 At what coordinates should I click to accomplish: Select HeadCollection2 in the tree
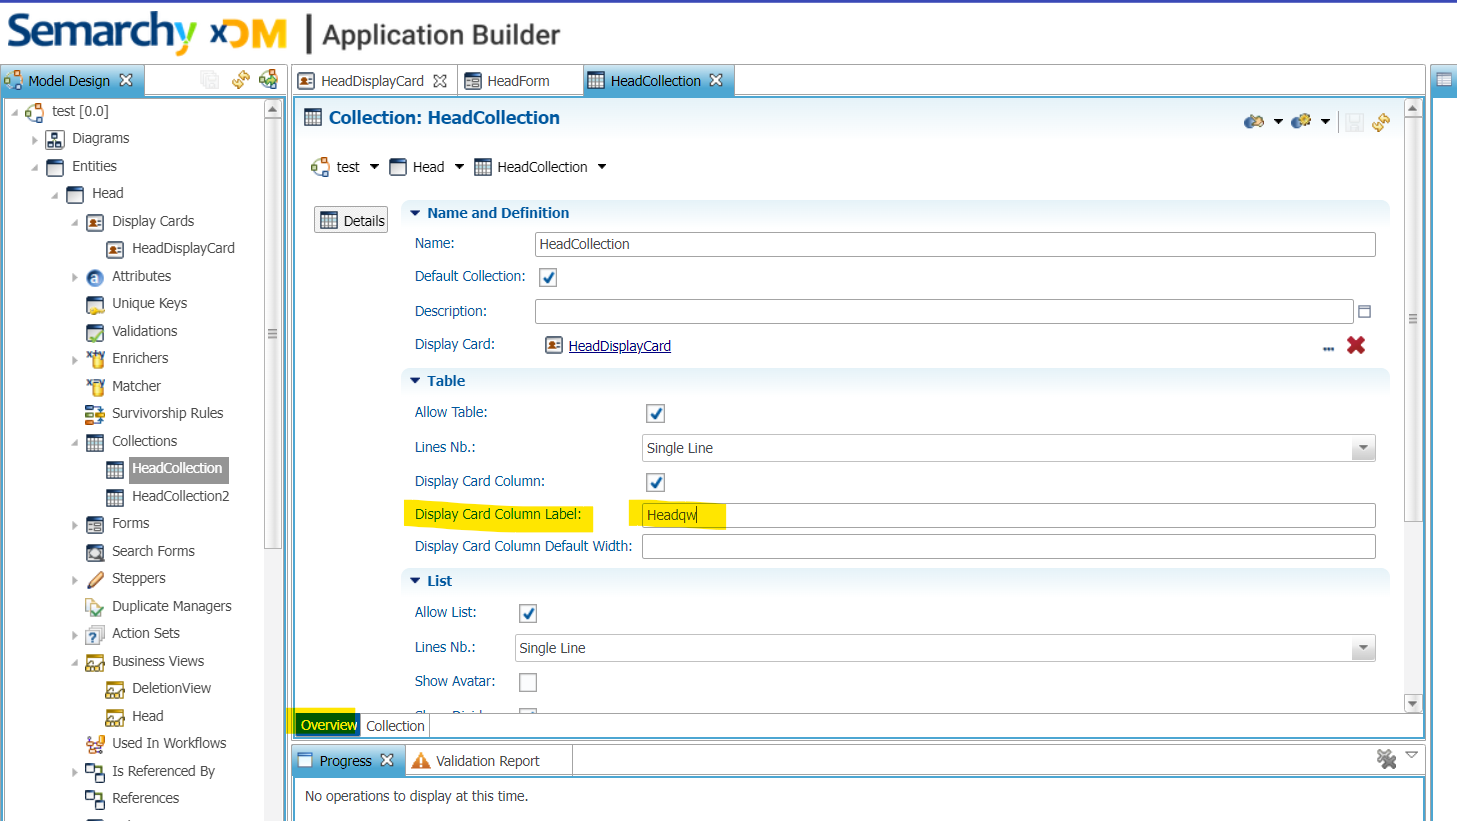point(180,496)
